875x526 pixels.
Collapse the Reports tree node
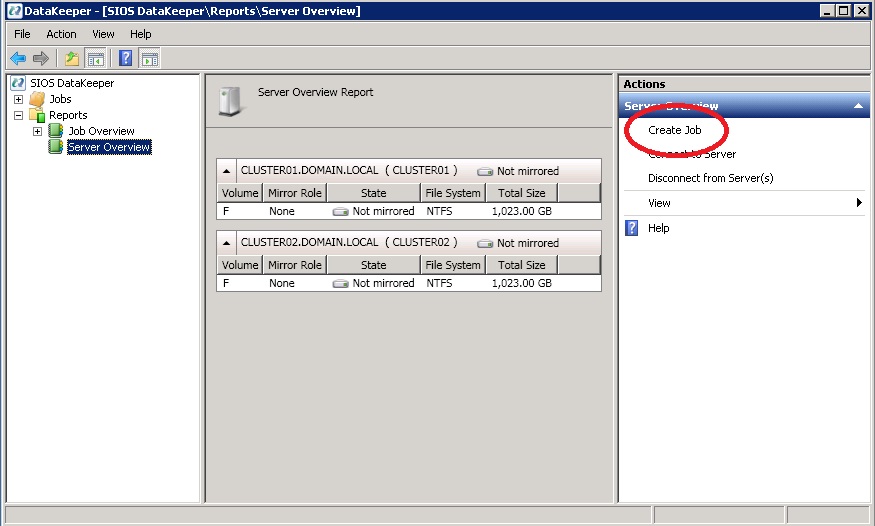(18, 115)
